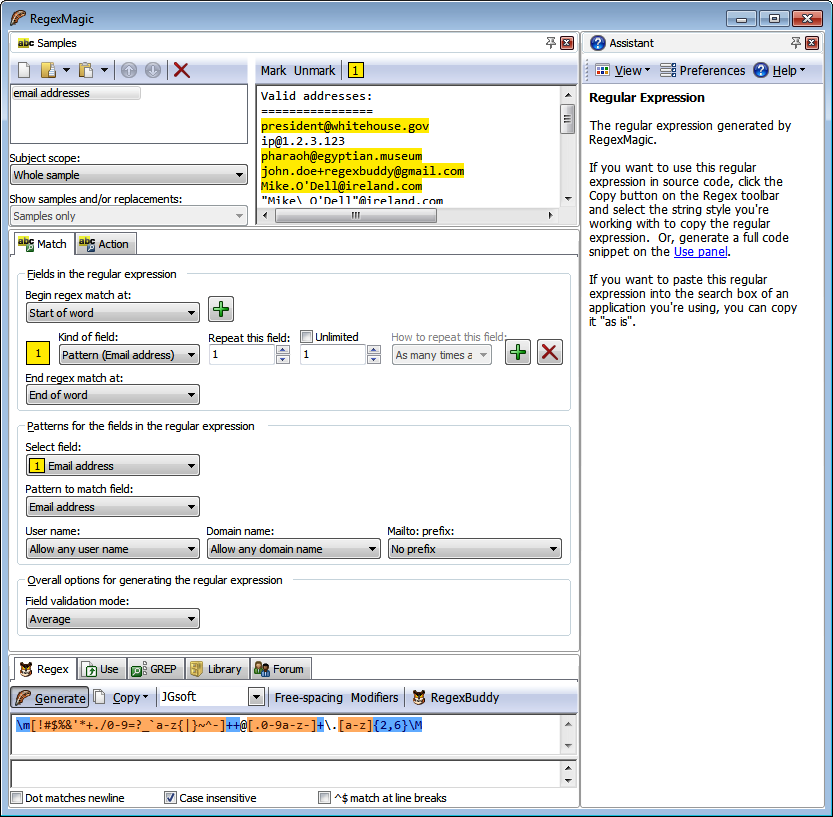Enable ^$ match at line breaks

click(x=324, y=798)
